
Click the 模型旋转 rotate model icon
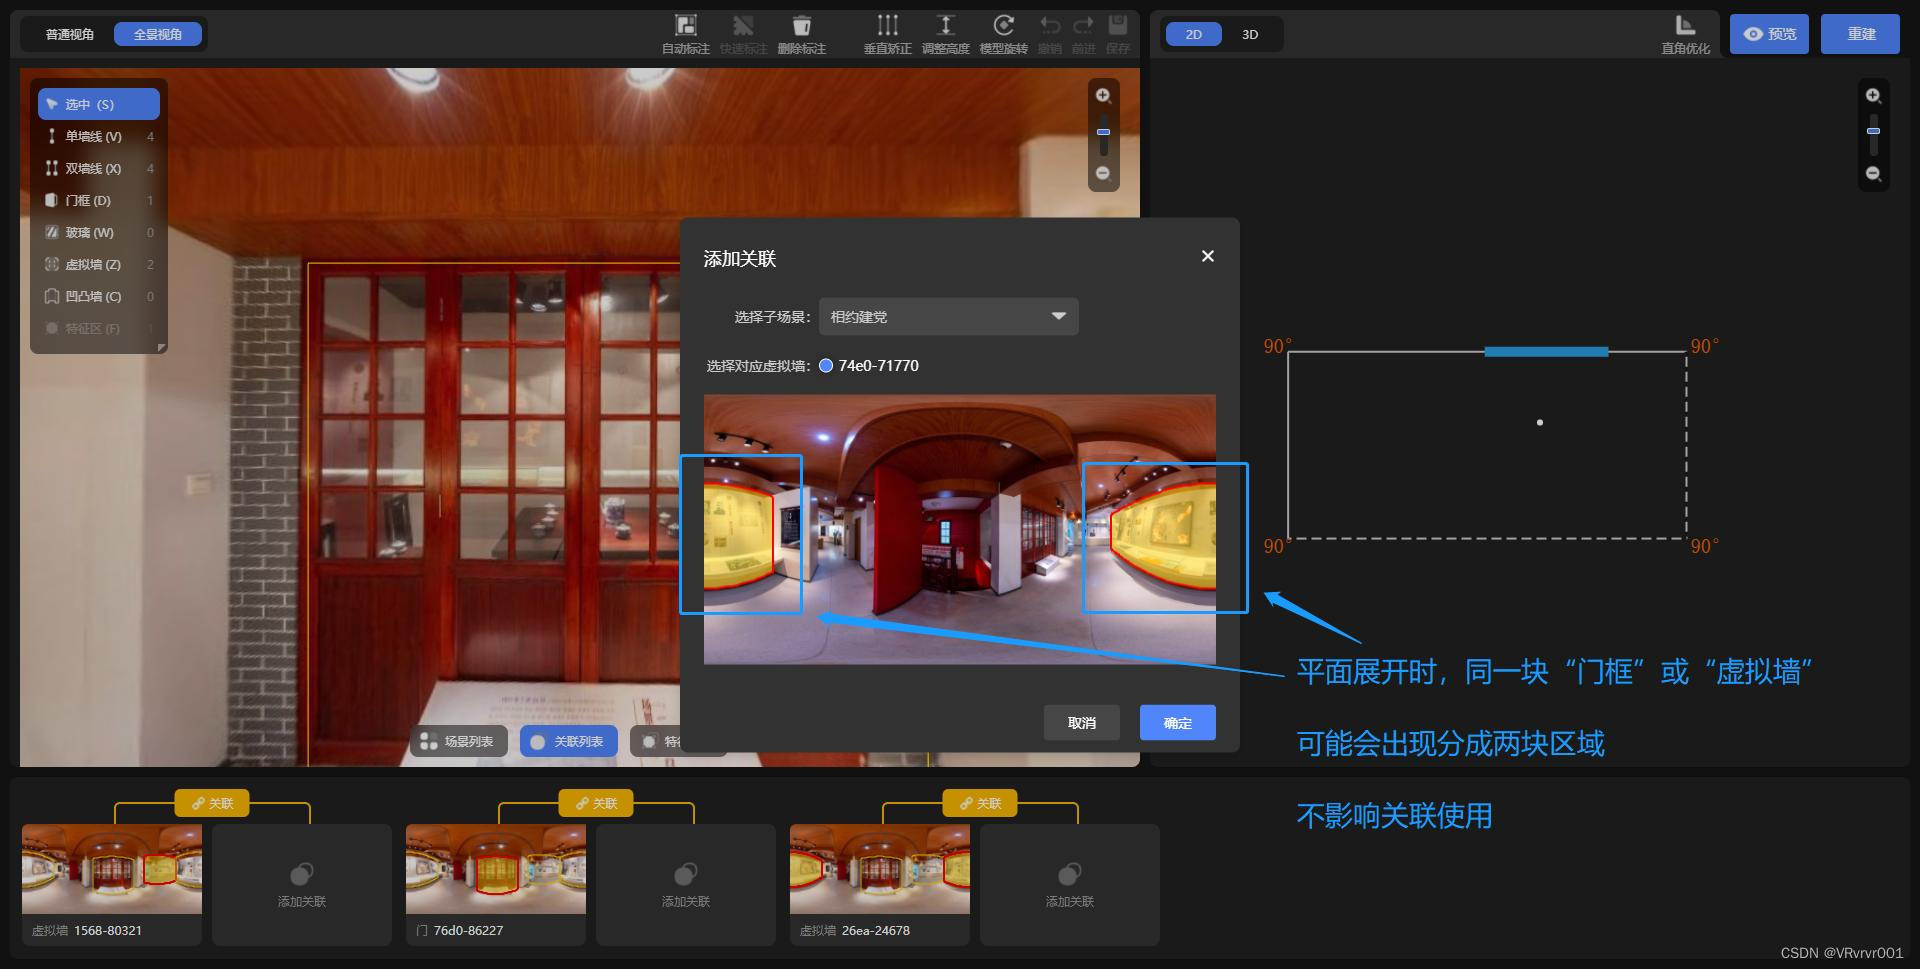[x=1003, y=26]
